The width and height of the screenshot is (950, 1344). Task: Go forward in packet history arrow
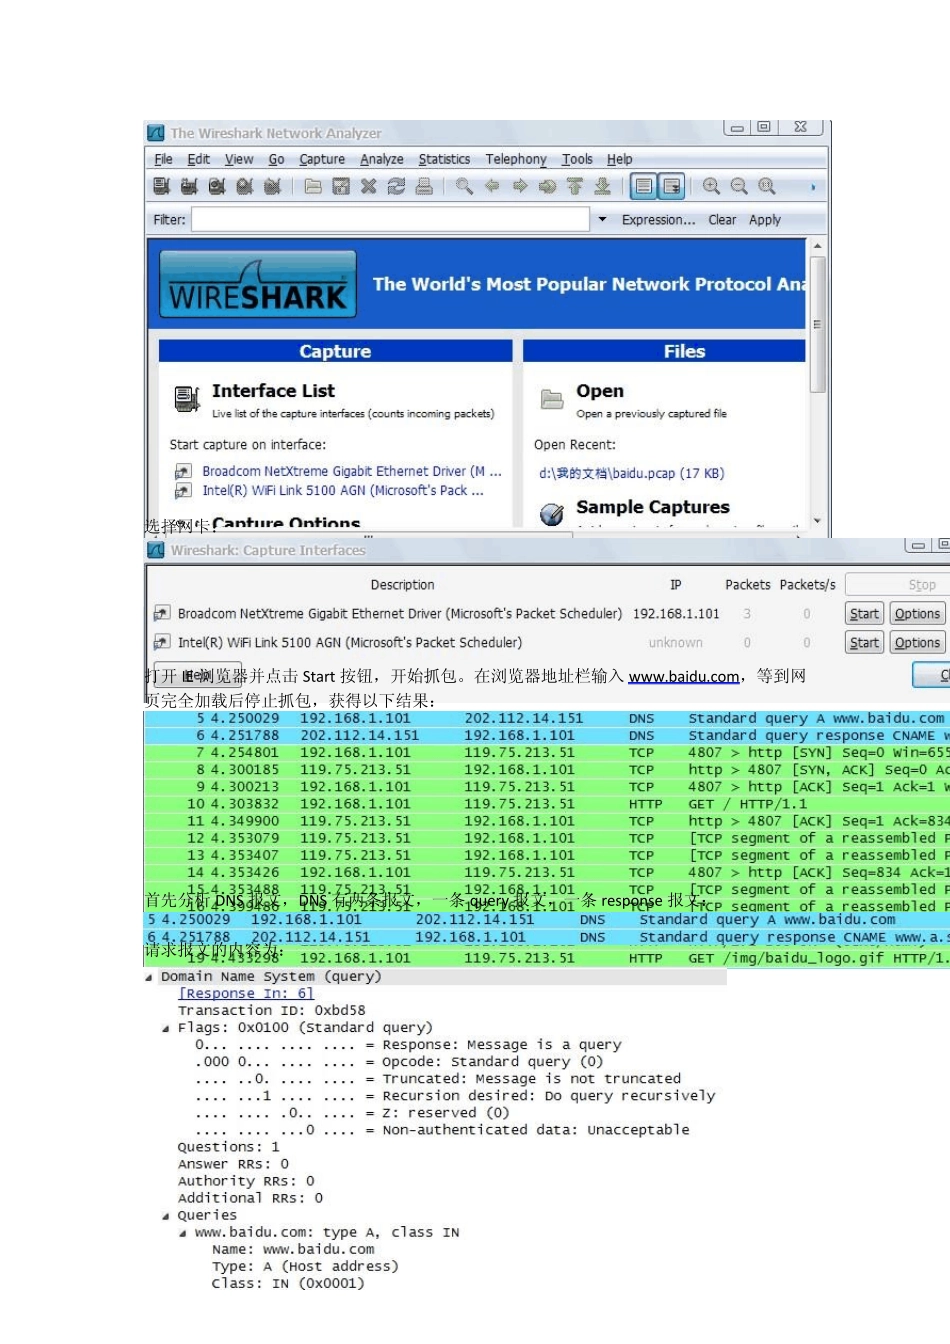(x=520, y=186)
